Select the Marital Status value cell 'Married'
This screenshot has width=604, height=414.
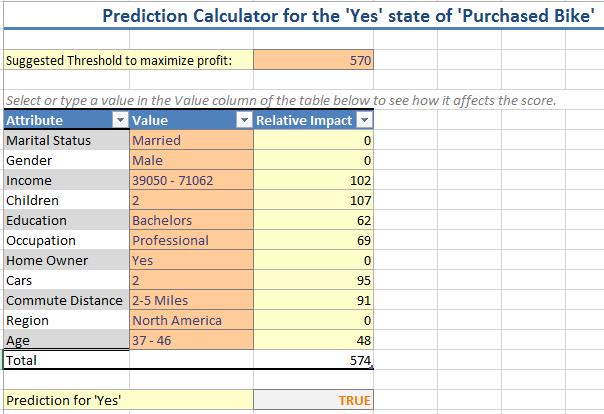click(x=191, y=140)
